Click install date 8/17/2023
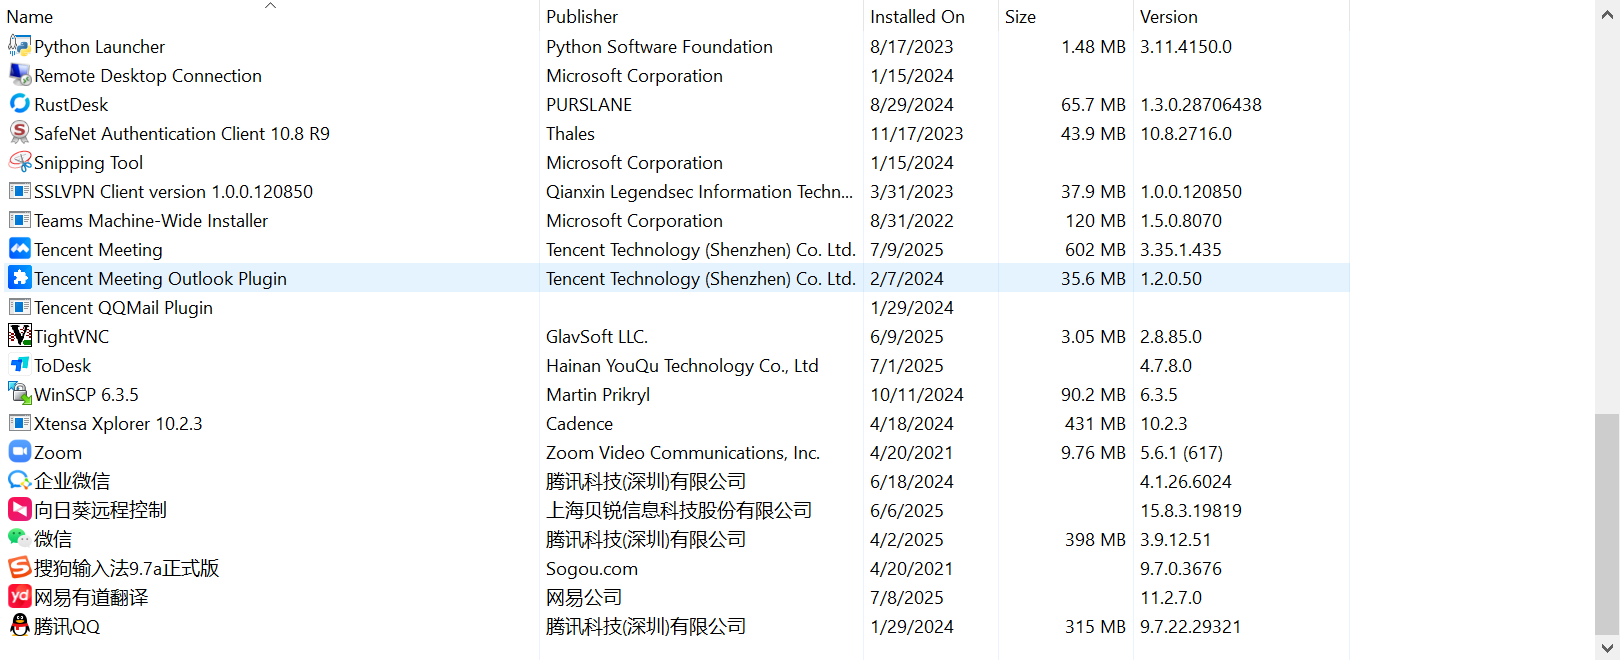The height and width of the screenshot is (660, 1620). (912, 47)
